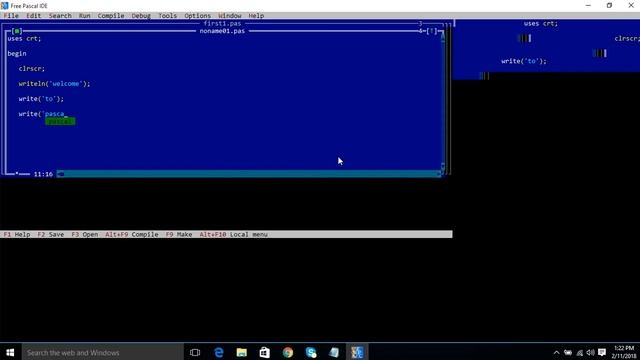Click the 11:16 cursor position indicator

(43, 174)
